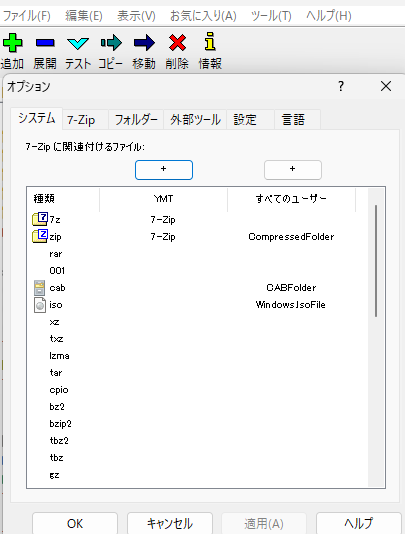This screenshot has width=405, height=534.
Task: Open the 表示(V) menu
Action: coord(136,16)
